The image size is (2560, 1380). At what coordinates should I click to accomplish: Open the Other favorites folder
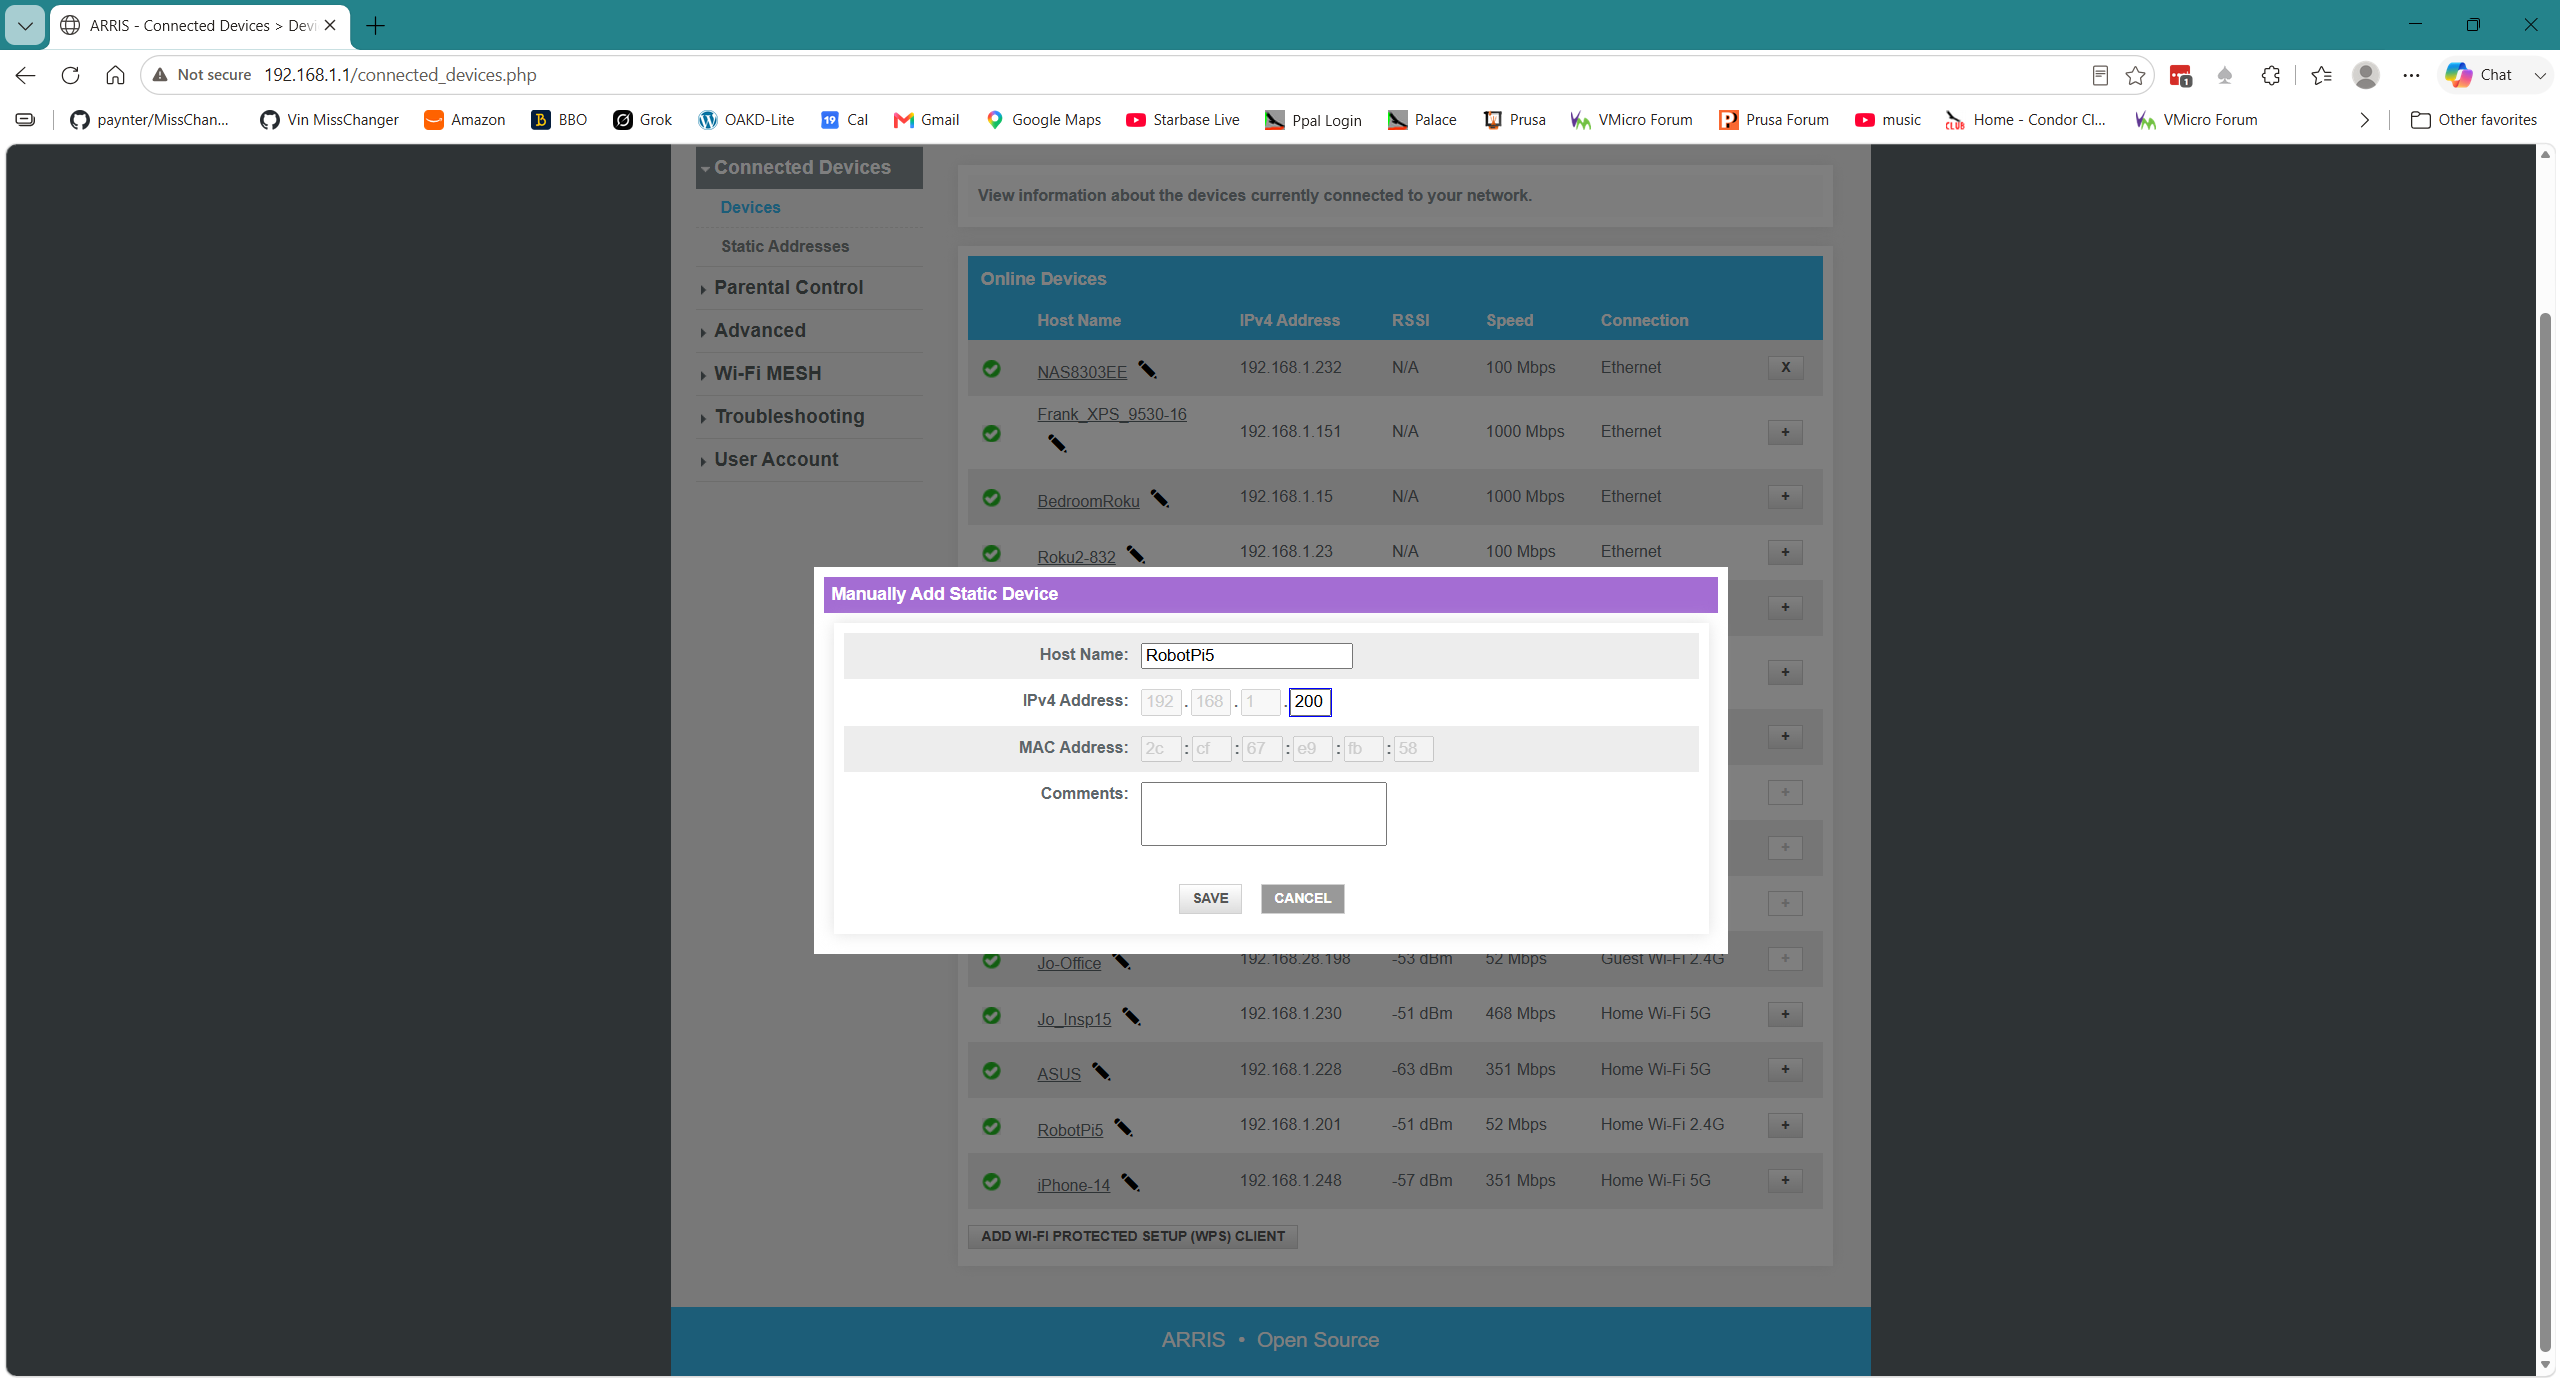point(2473,120)
